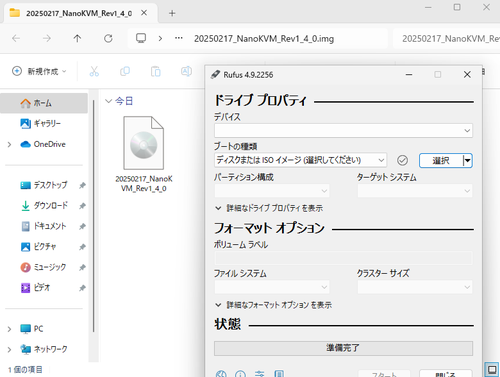
Task: Click the PC monitor icon in address bar
Action: click(141, 38)
